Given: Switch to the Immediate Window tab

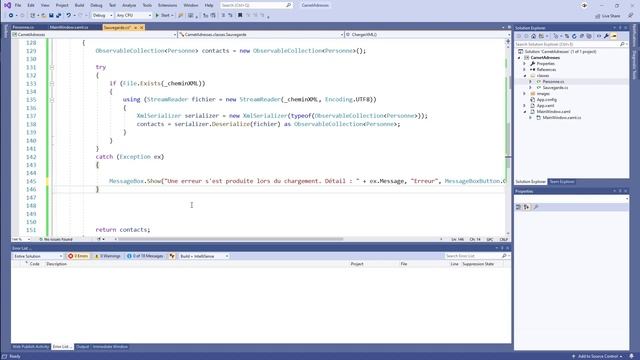Looking at the screenshot, I should point(110,347).
